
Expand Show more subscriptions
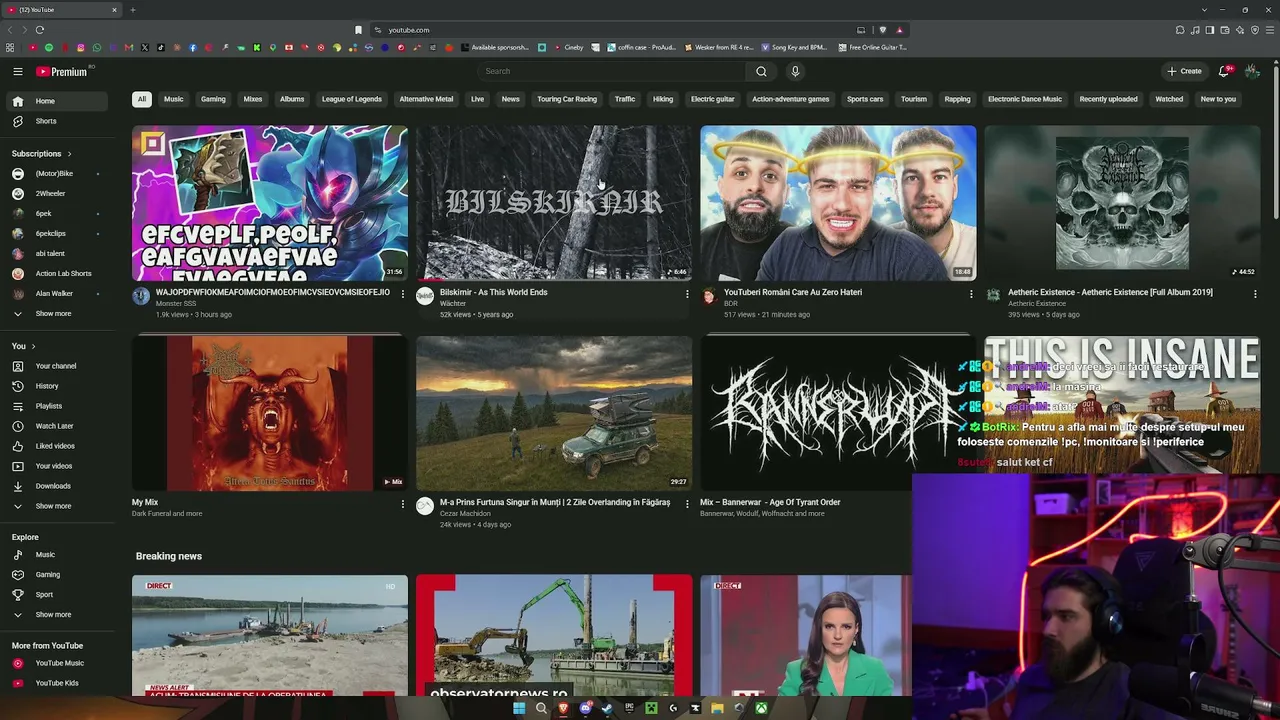pyautogui.click(x=56, y=314)
